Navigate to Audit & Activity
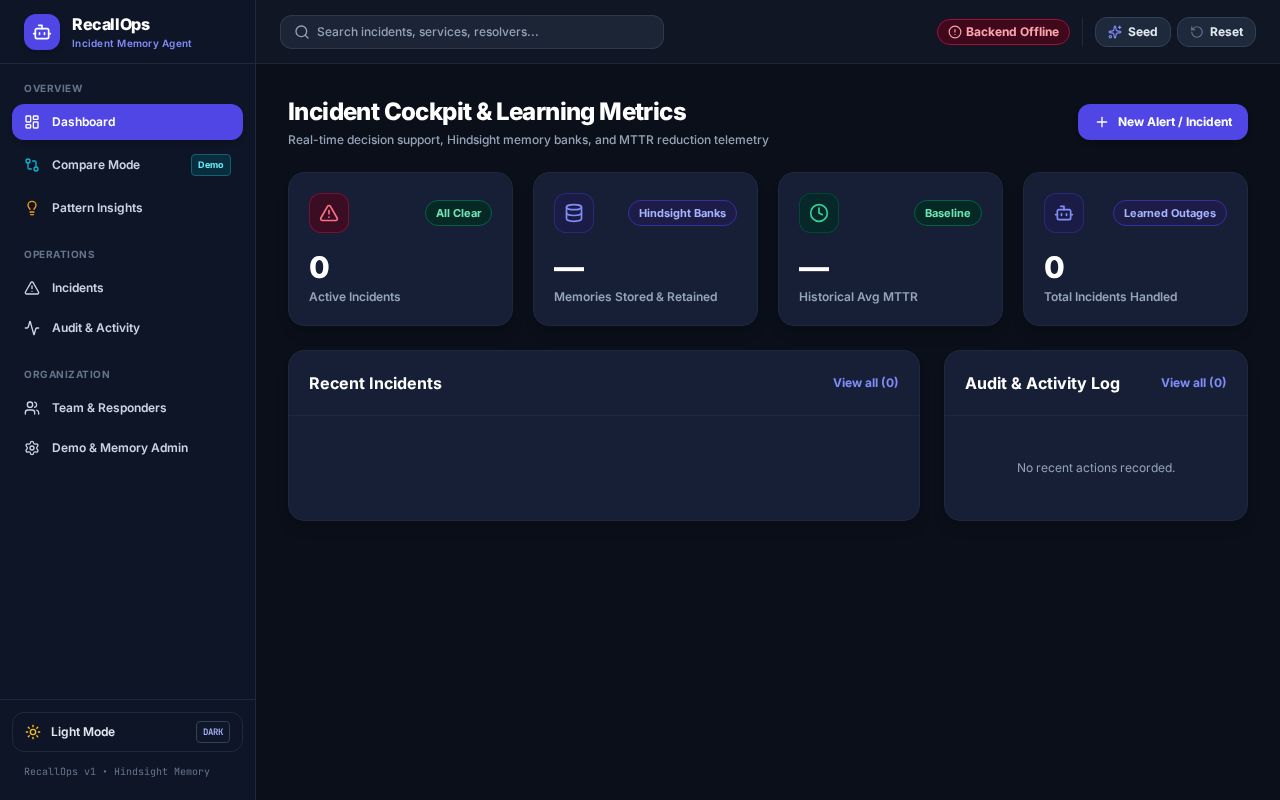 click(127, 328)
